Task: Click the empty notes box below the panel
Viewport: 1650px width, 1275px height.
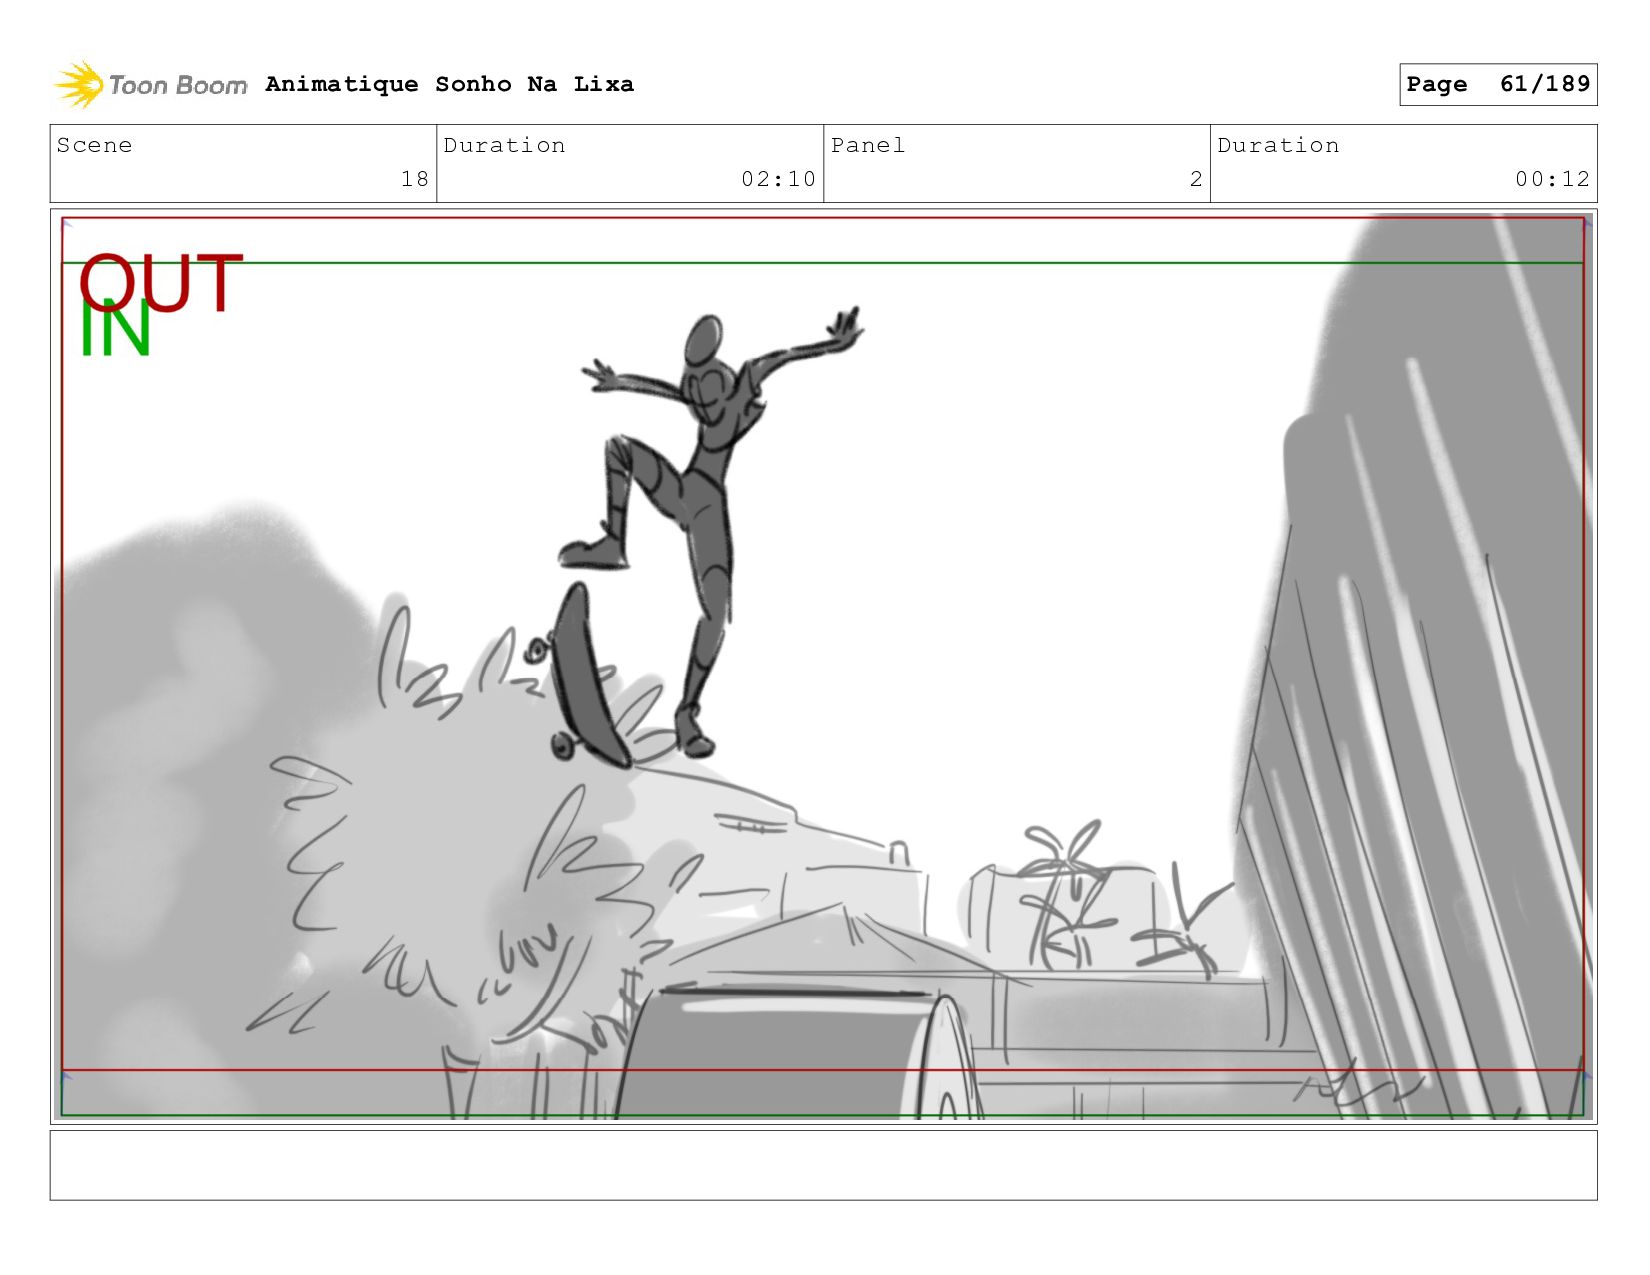Action: [x=823, y=1165]
